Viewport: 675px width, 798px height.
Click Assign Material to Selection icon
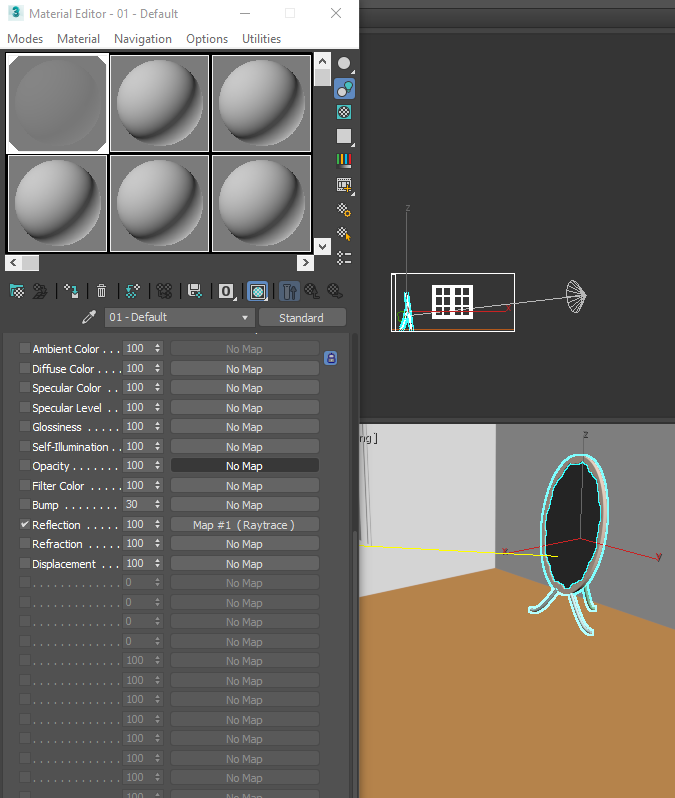[71, 291]
